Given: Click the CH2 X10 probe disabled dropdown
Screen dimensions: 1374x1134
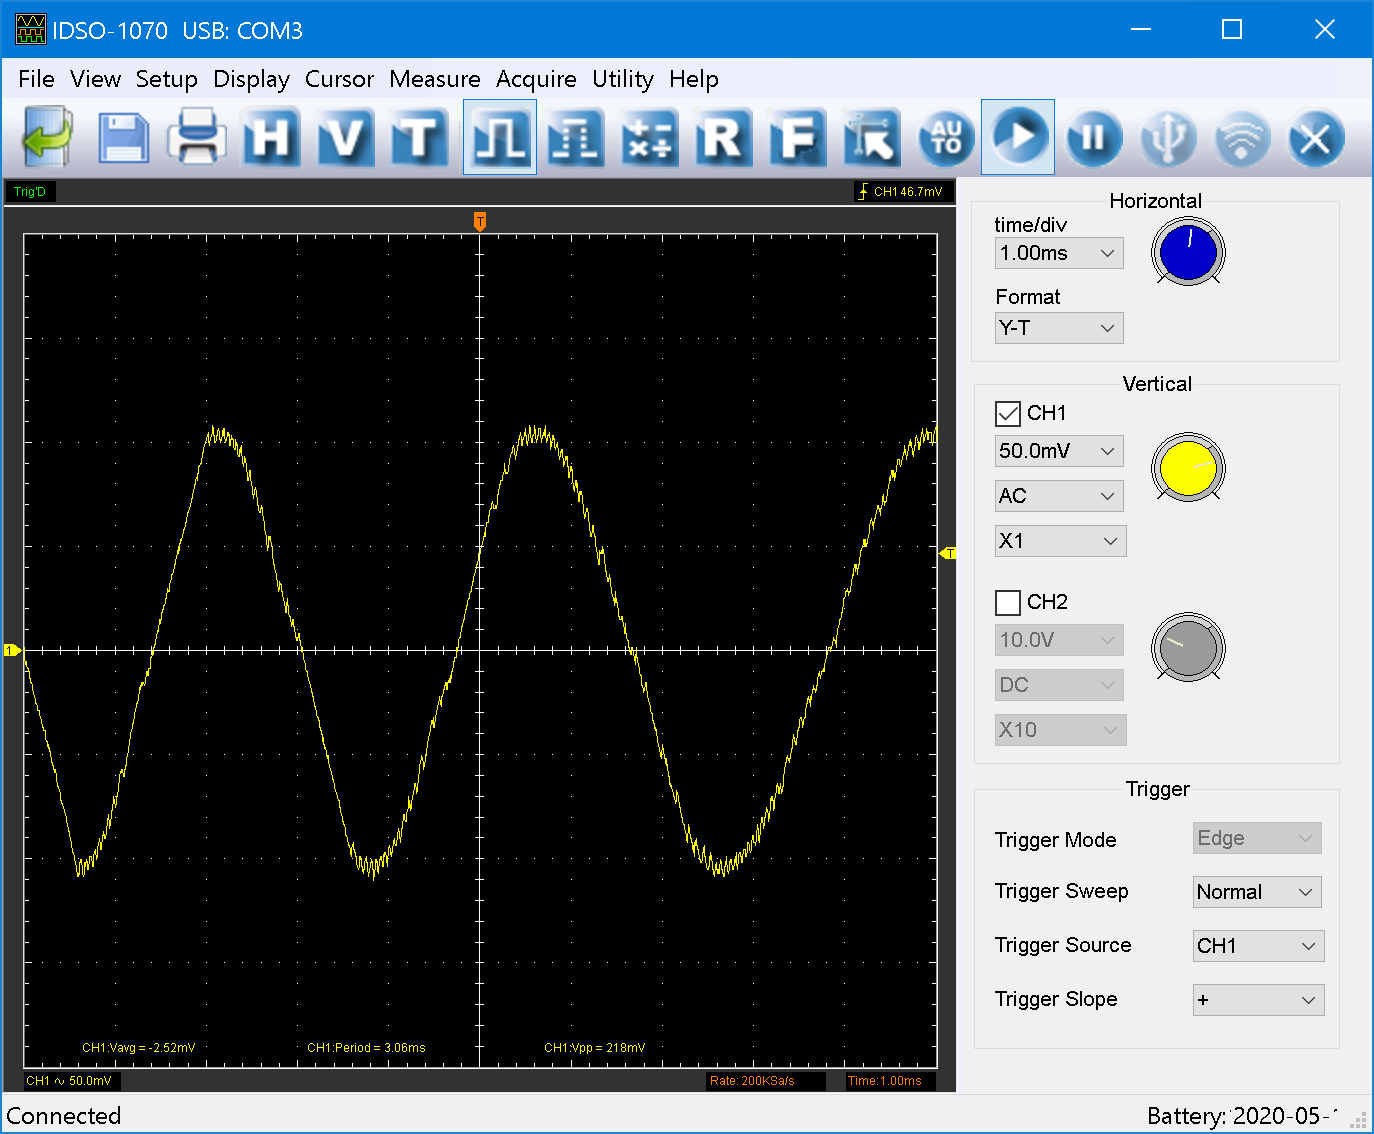Looking at the screenshot, I should click(1060, 730).
